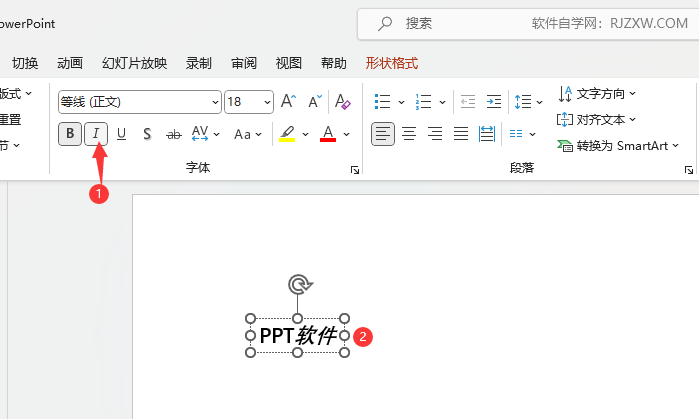Open bullet list style dropdown arrow
699x419 pixels.
click(401, 102)
